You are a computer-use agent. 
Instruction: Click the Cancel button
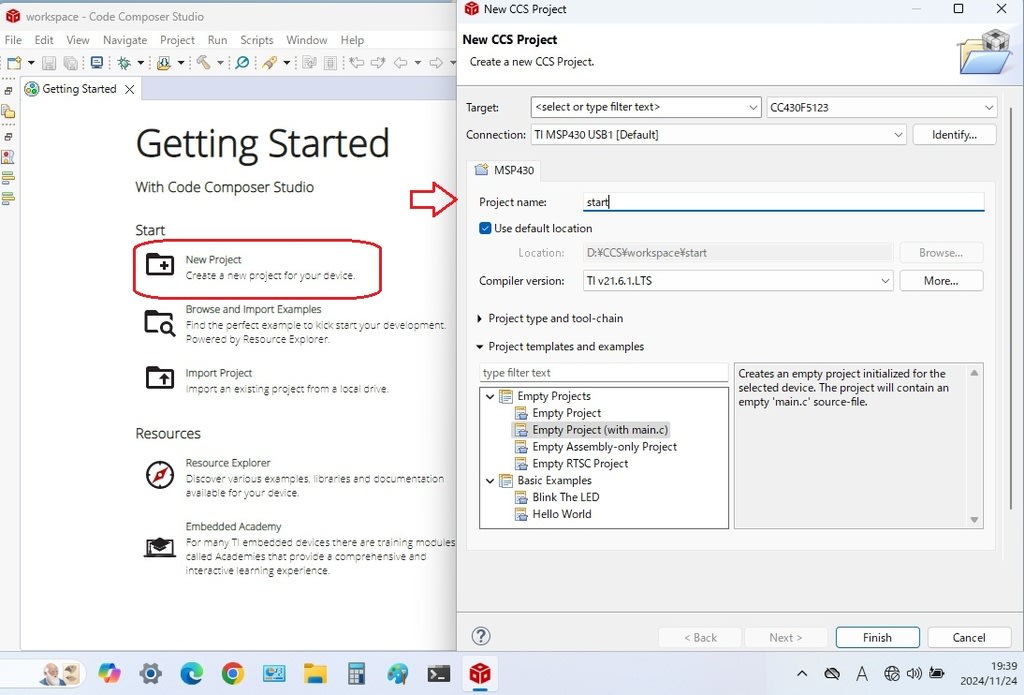pyautogui.click(x=968, y=638)
